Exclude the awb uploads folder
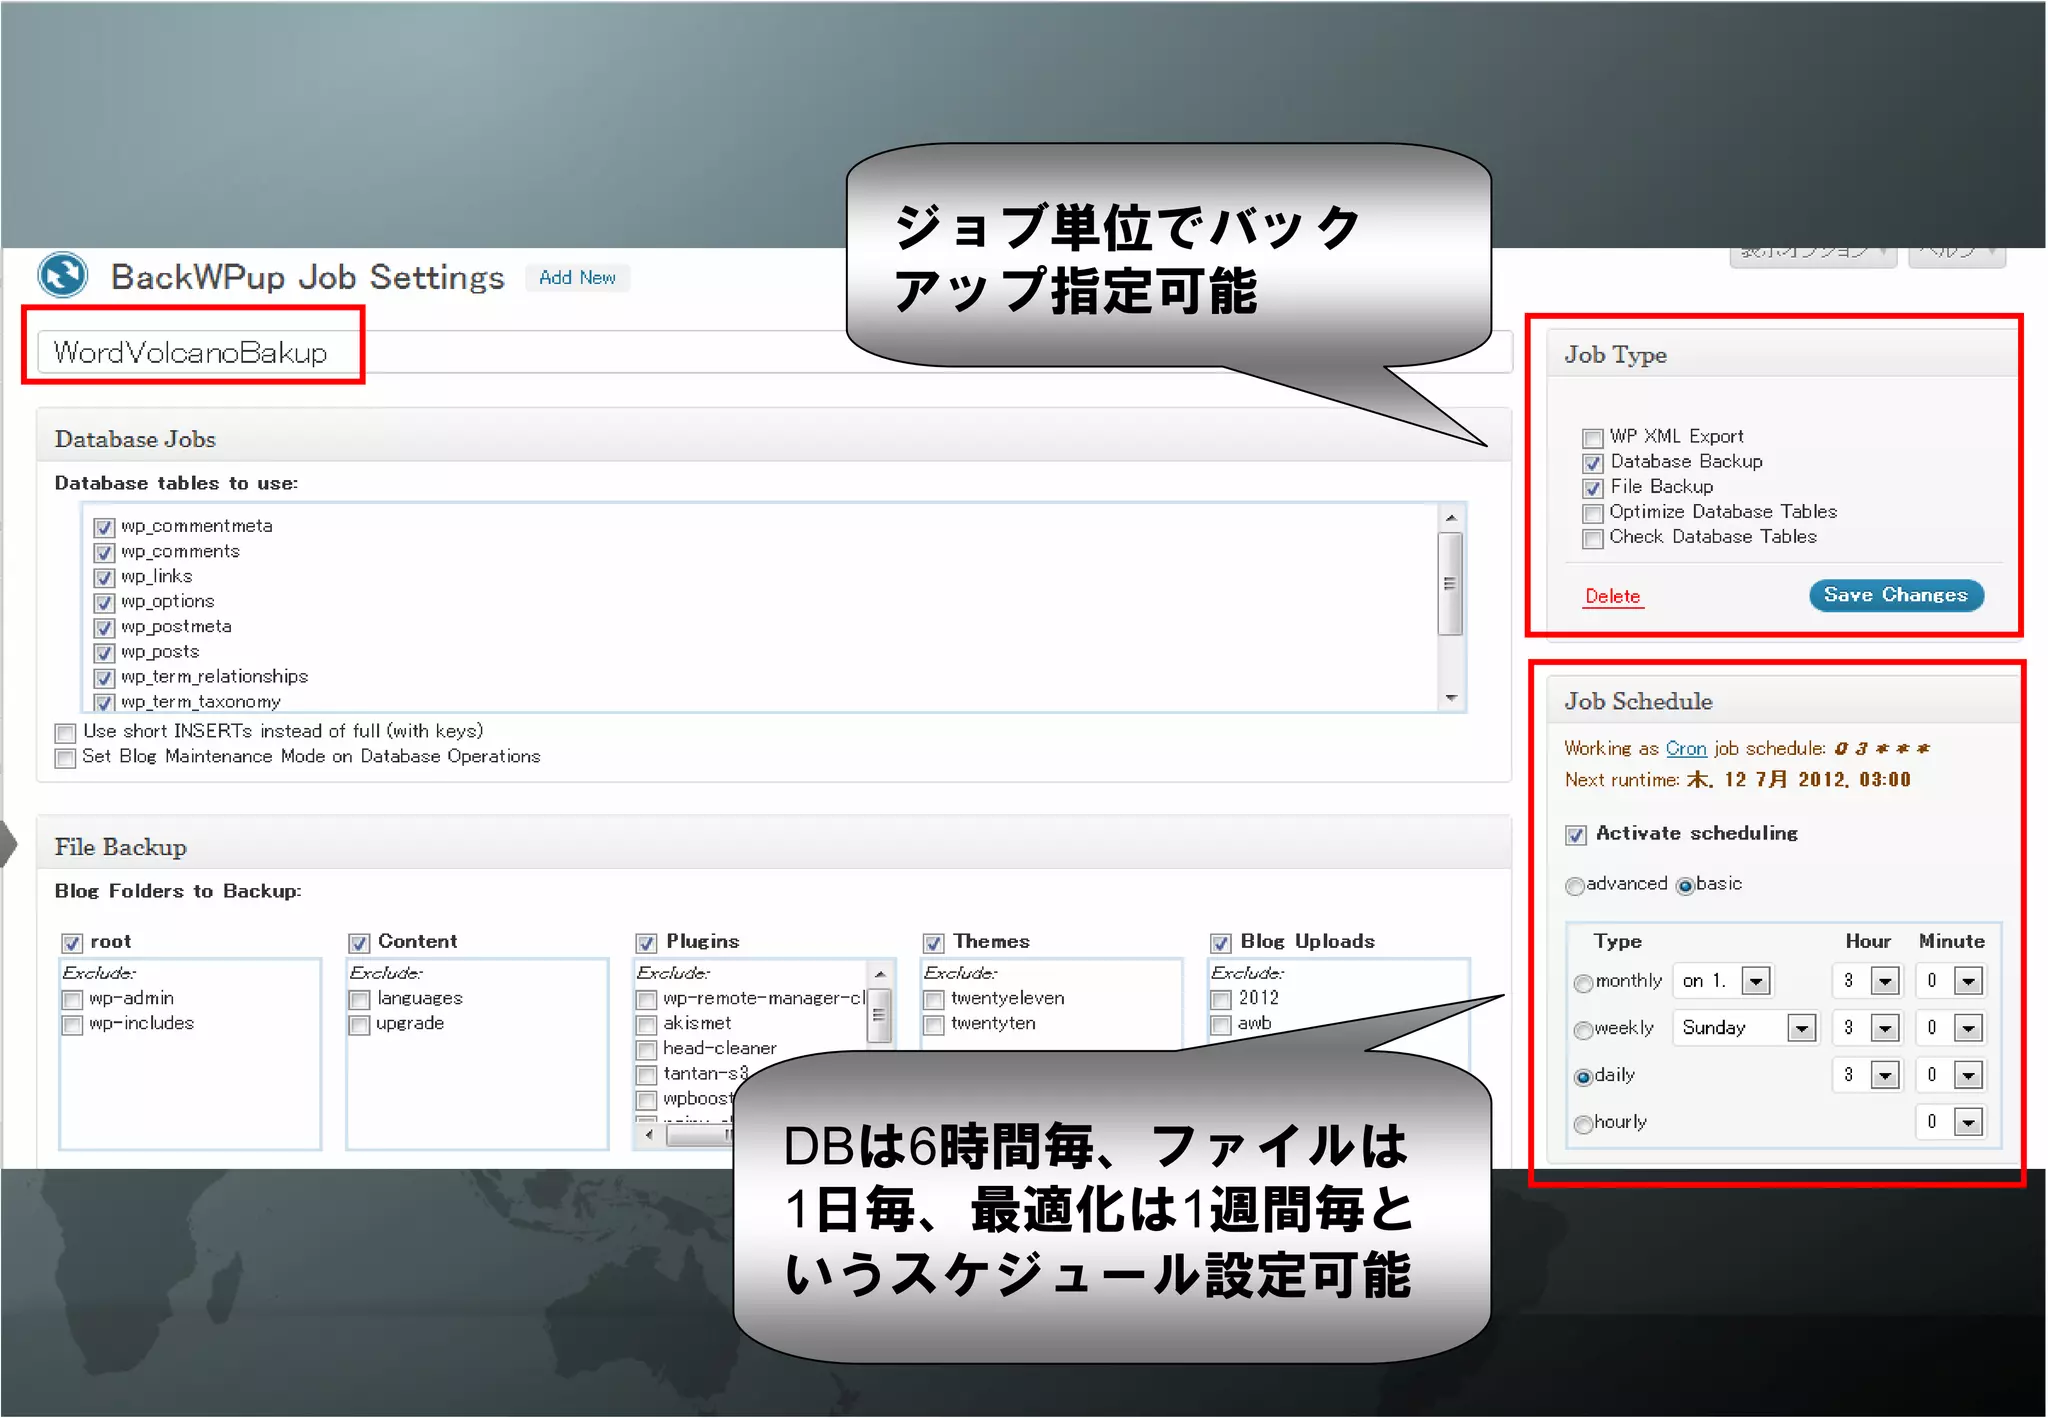2048x1418 pixels. [x=1221, y=1024]
